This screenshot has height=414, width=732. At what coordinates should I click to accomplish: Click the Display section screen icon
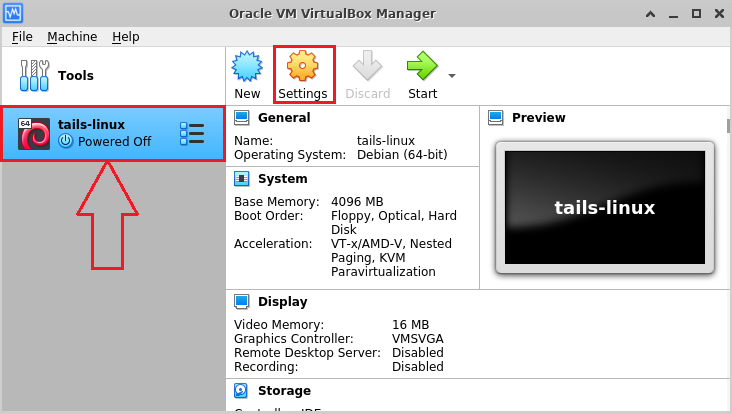[241, 302]
